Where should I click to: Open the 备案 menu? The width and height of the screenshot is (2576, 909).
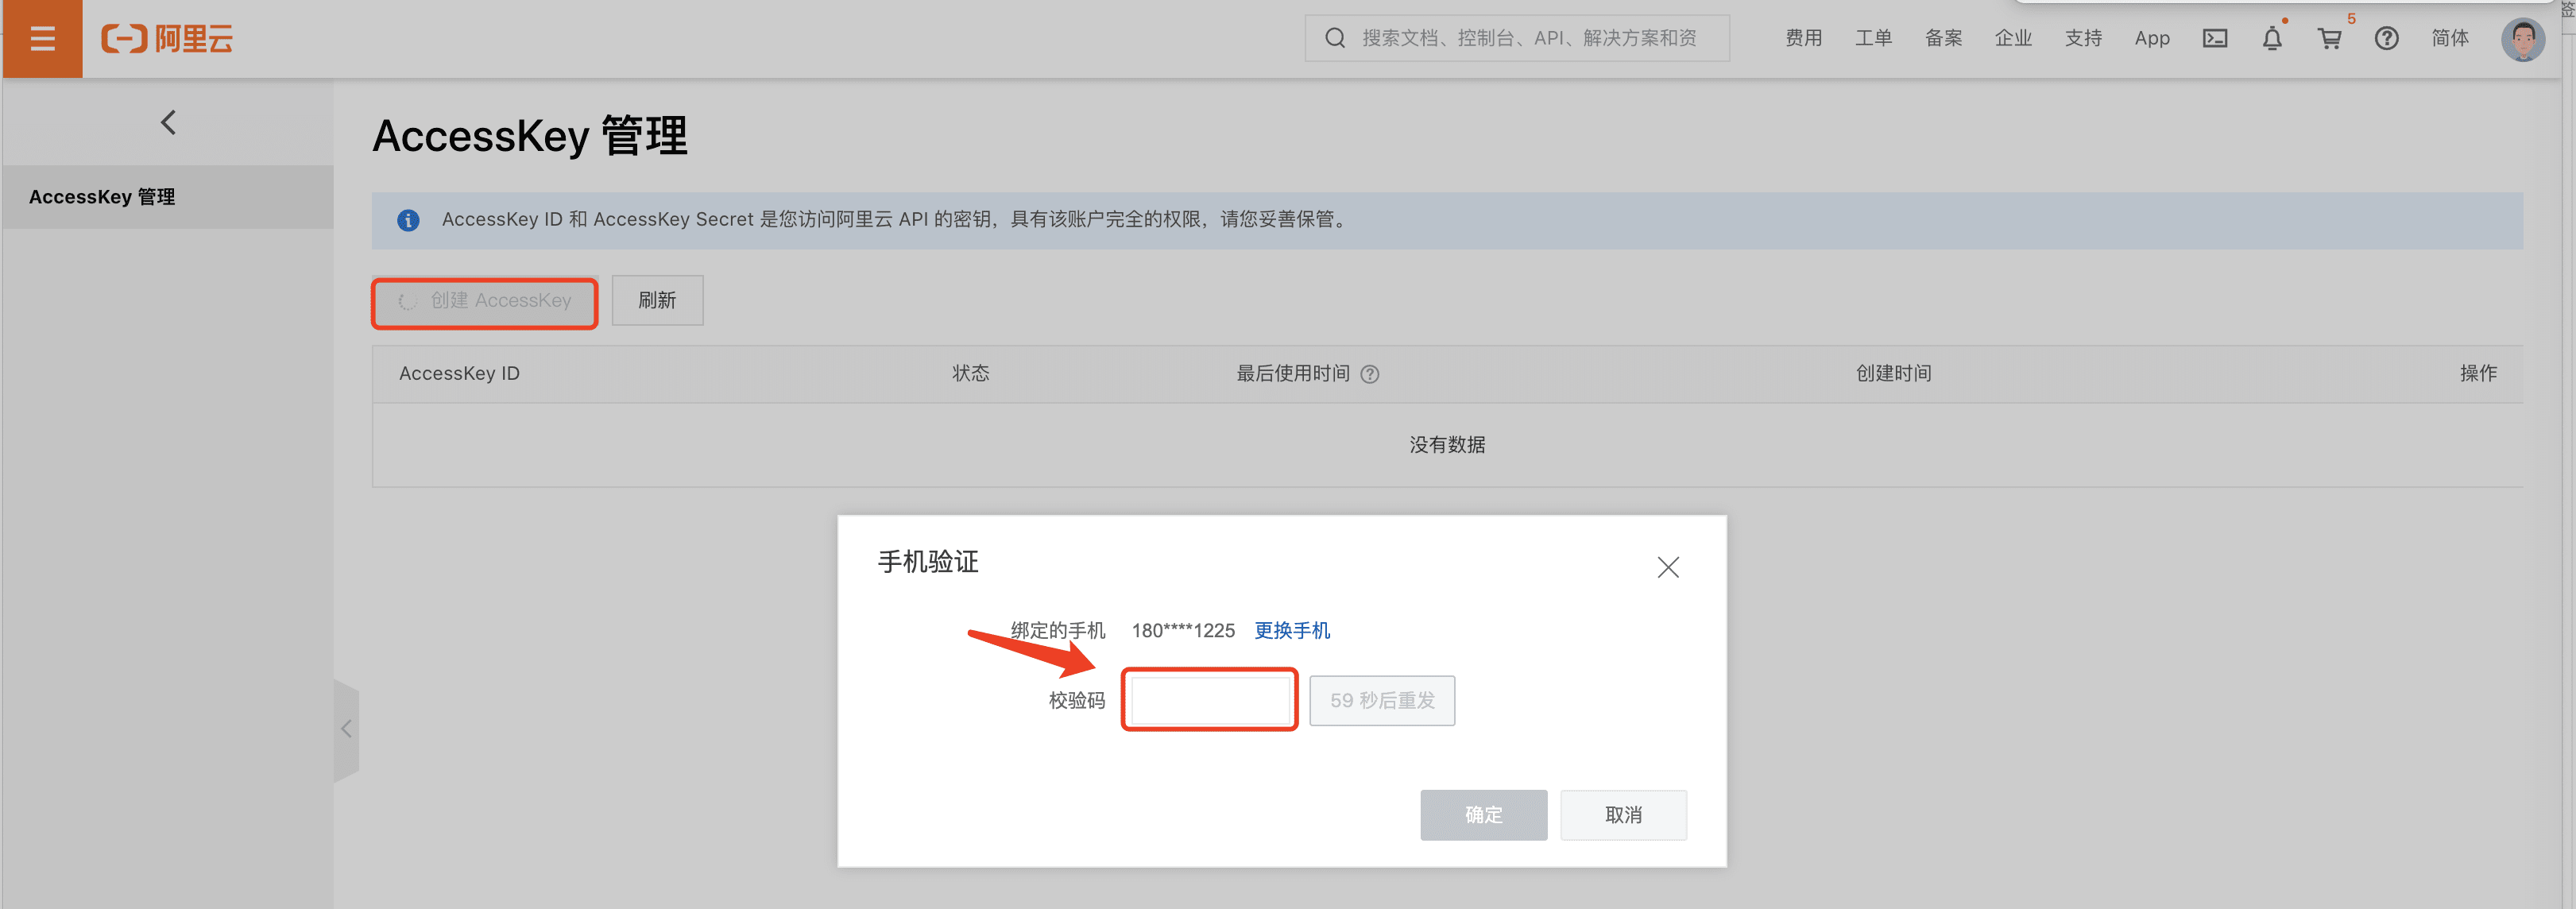coord(1943,39)
